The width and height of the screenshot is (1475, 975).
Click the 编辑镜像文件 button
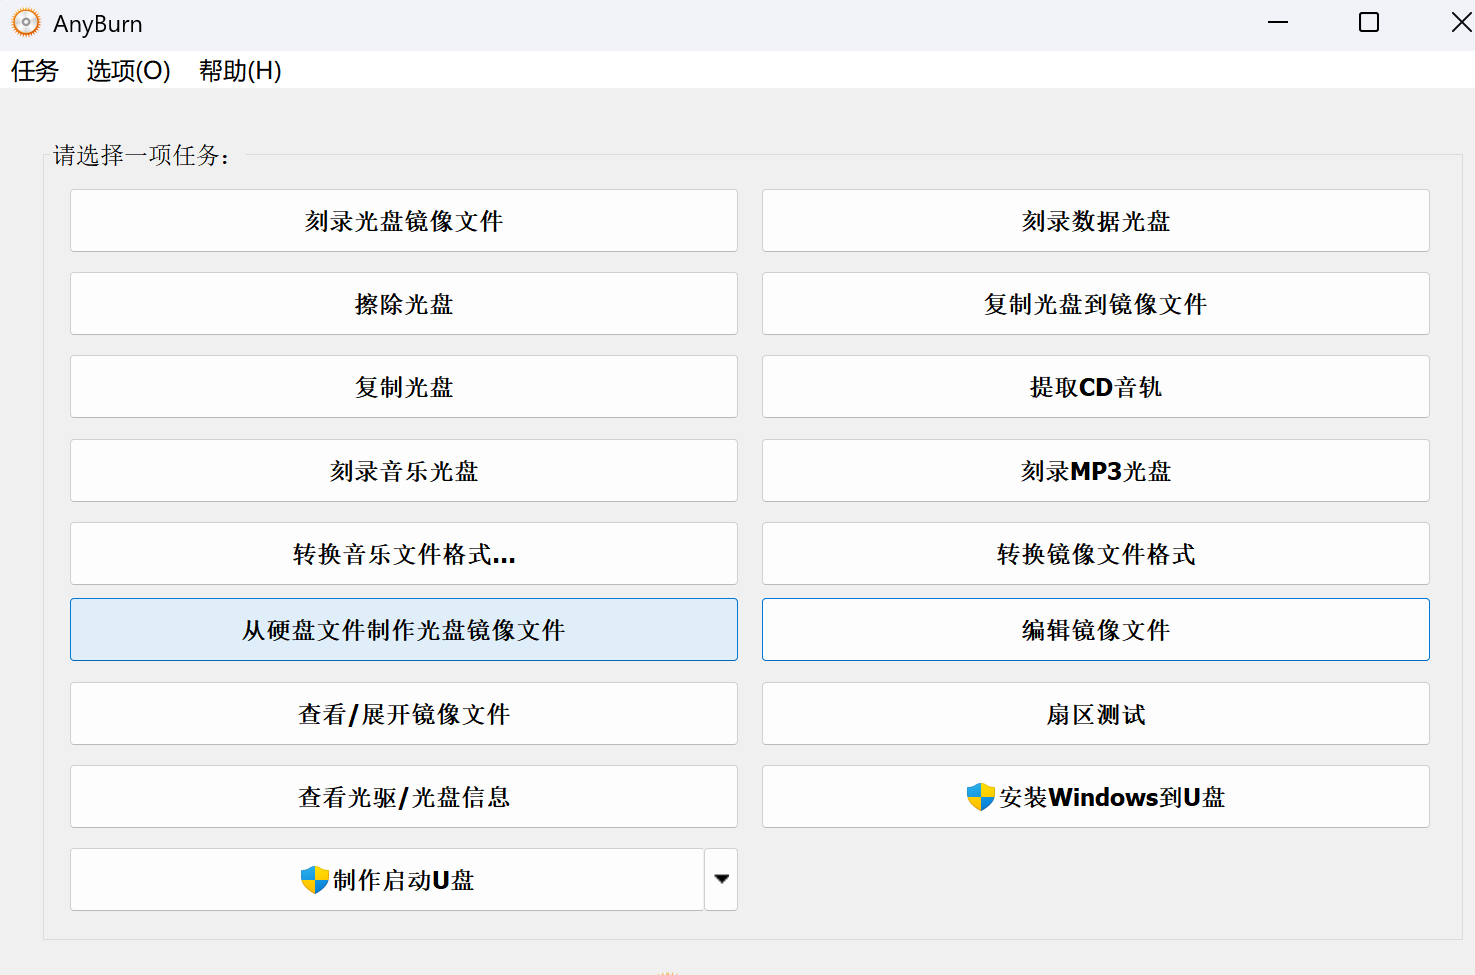click(1096, 630)
